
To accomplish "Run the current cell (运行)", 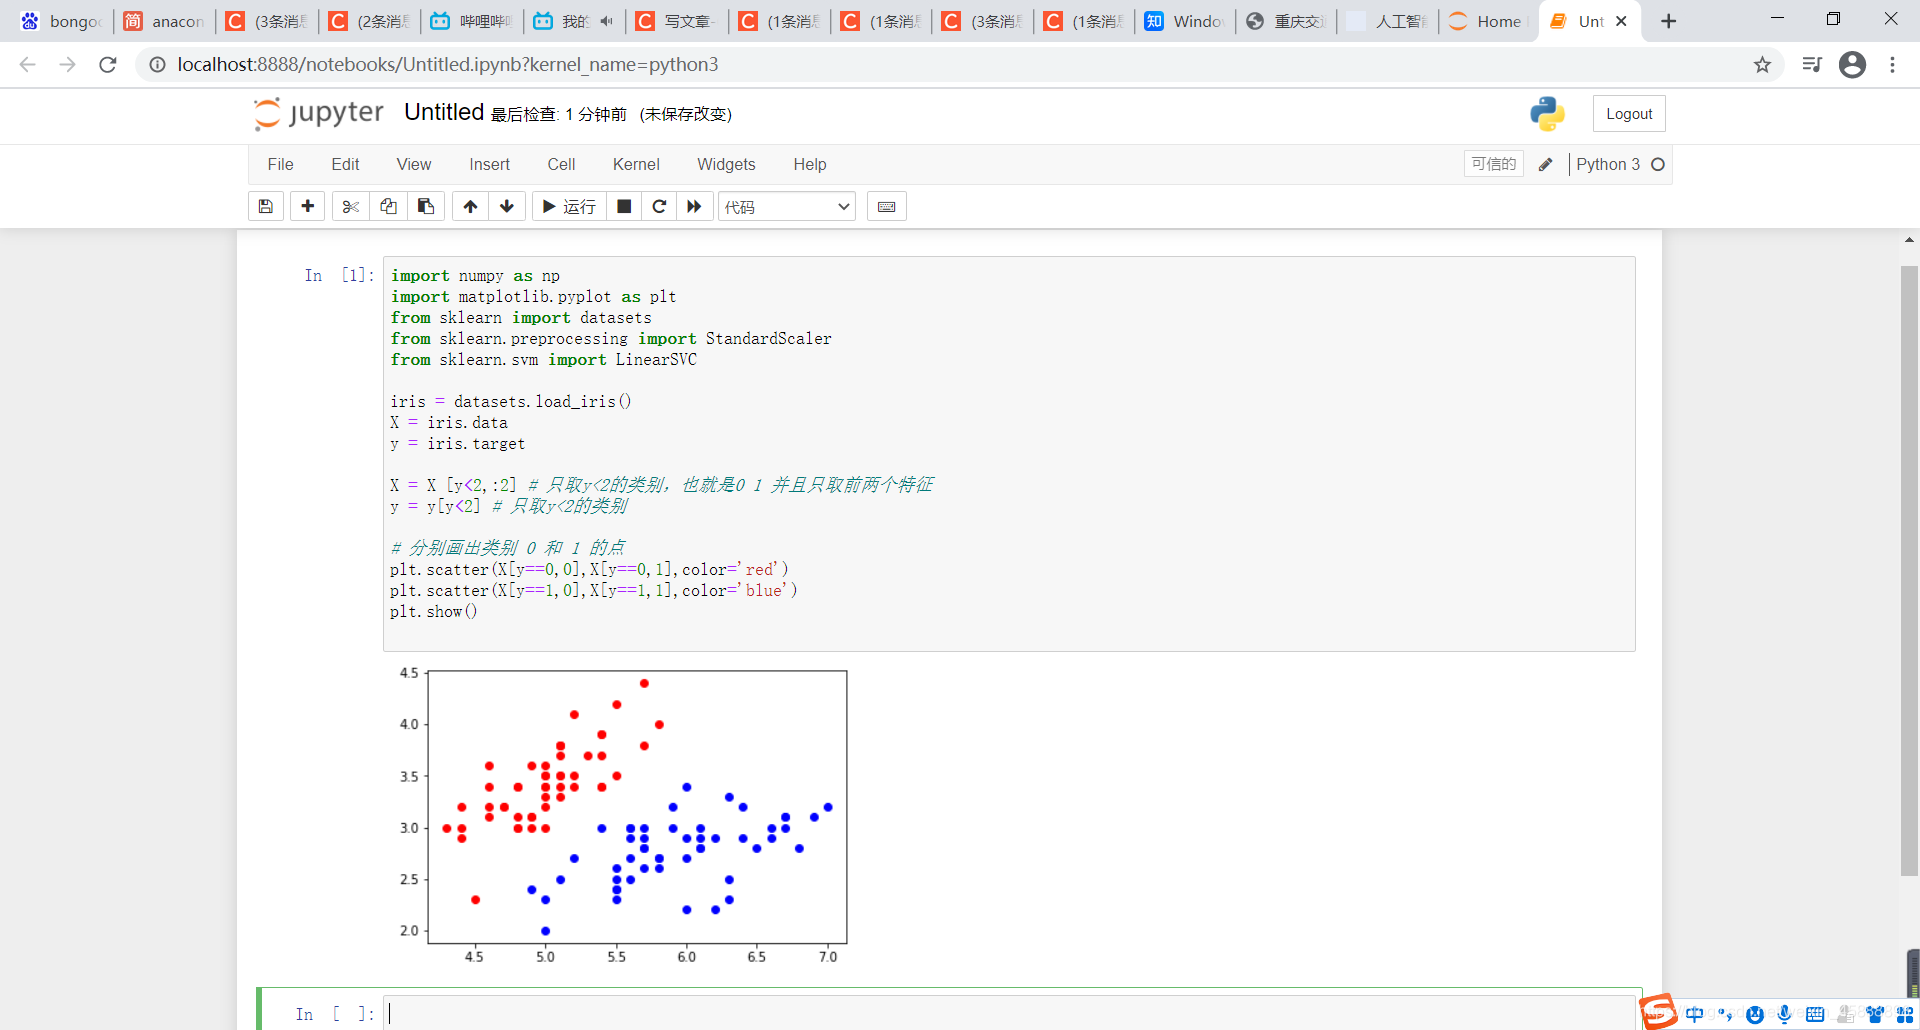I will pyautogui.click(x=569, y=206).
